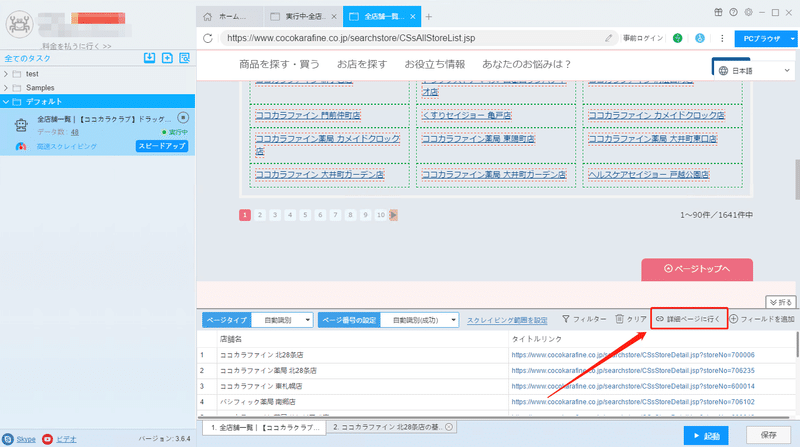Go to page 2 in pagination
Screen dimensions: 800x447
tap(260, 215)
